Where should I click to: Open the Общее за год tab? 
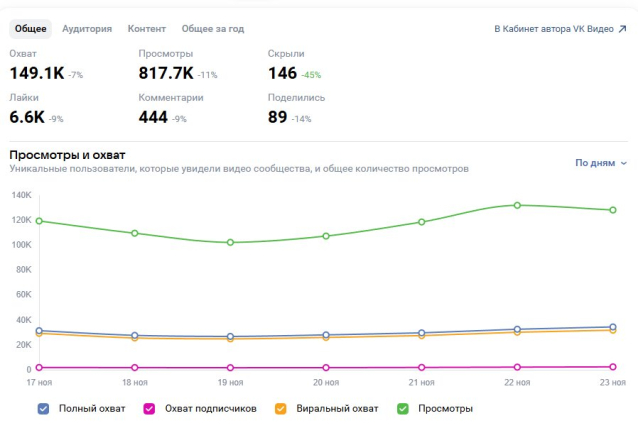point(213,29)
